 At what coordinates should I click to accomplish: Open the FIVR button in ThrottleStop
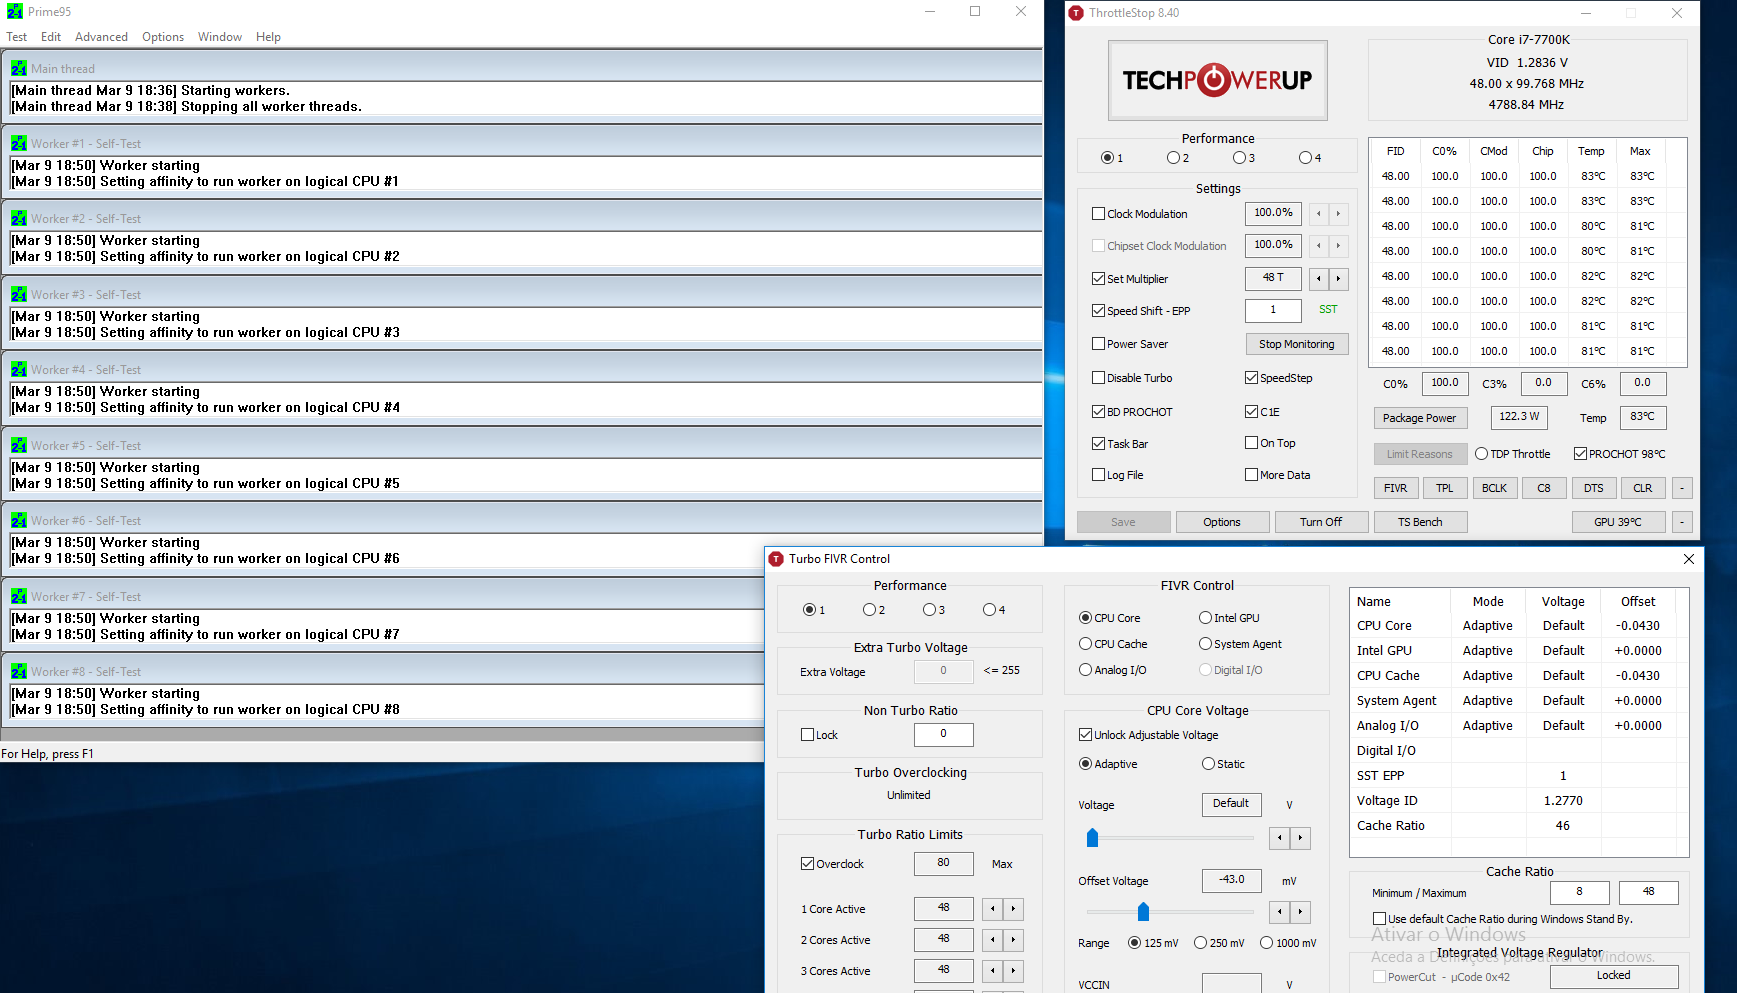(x=1395, y=488)
